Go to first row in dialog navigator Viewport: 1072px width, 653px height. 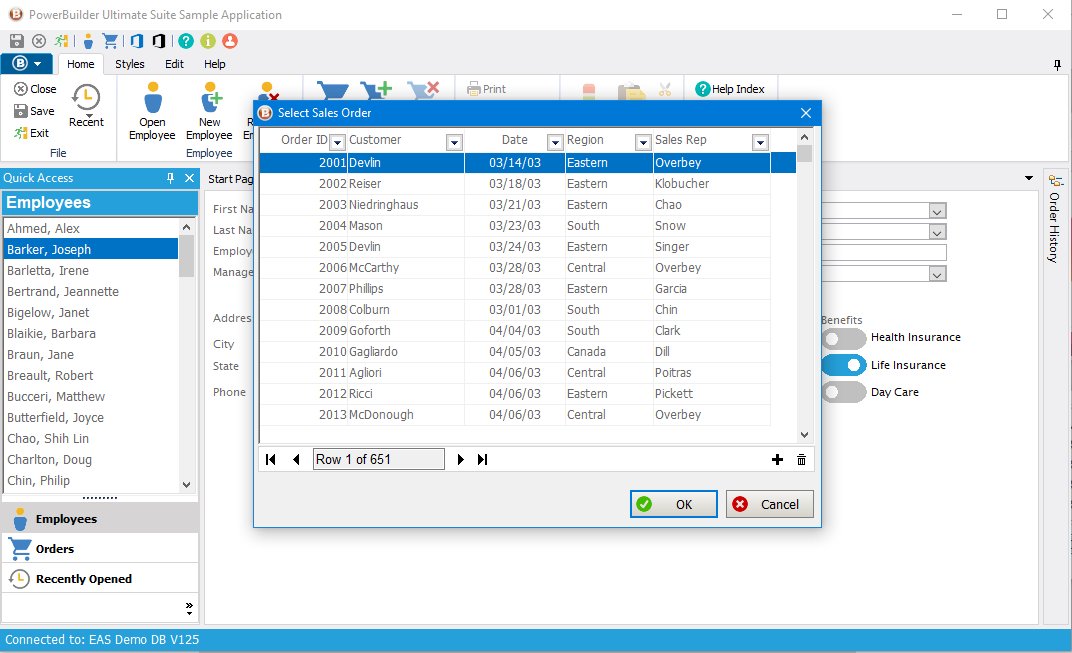click(271, 459)
